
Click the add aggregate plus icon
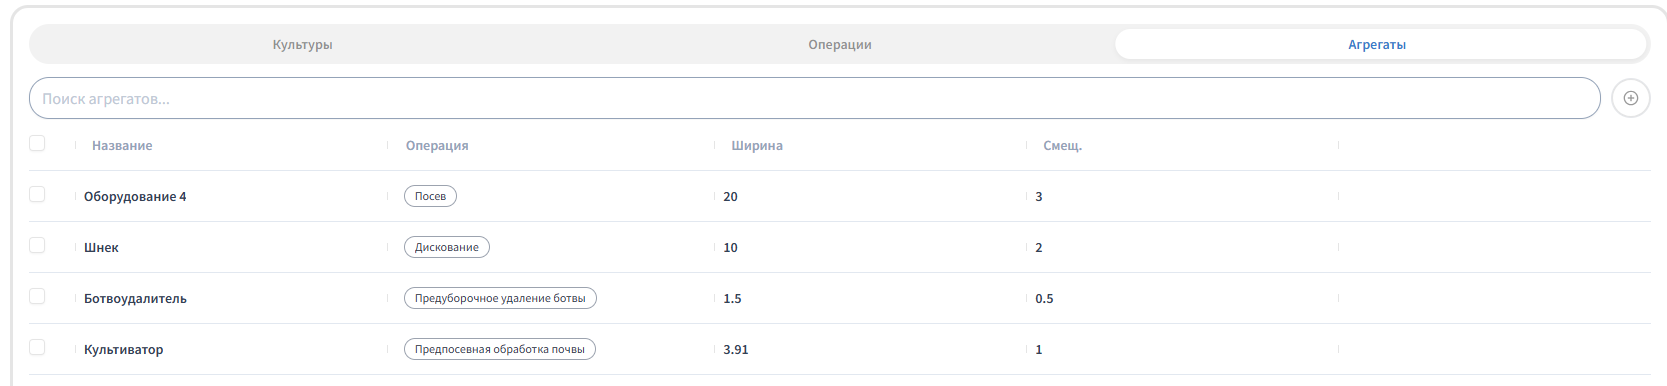1631,98
